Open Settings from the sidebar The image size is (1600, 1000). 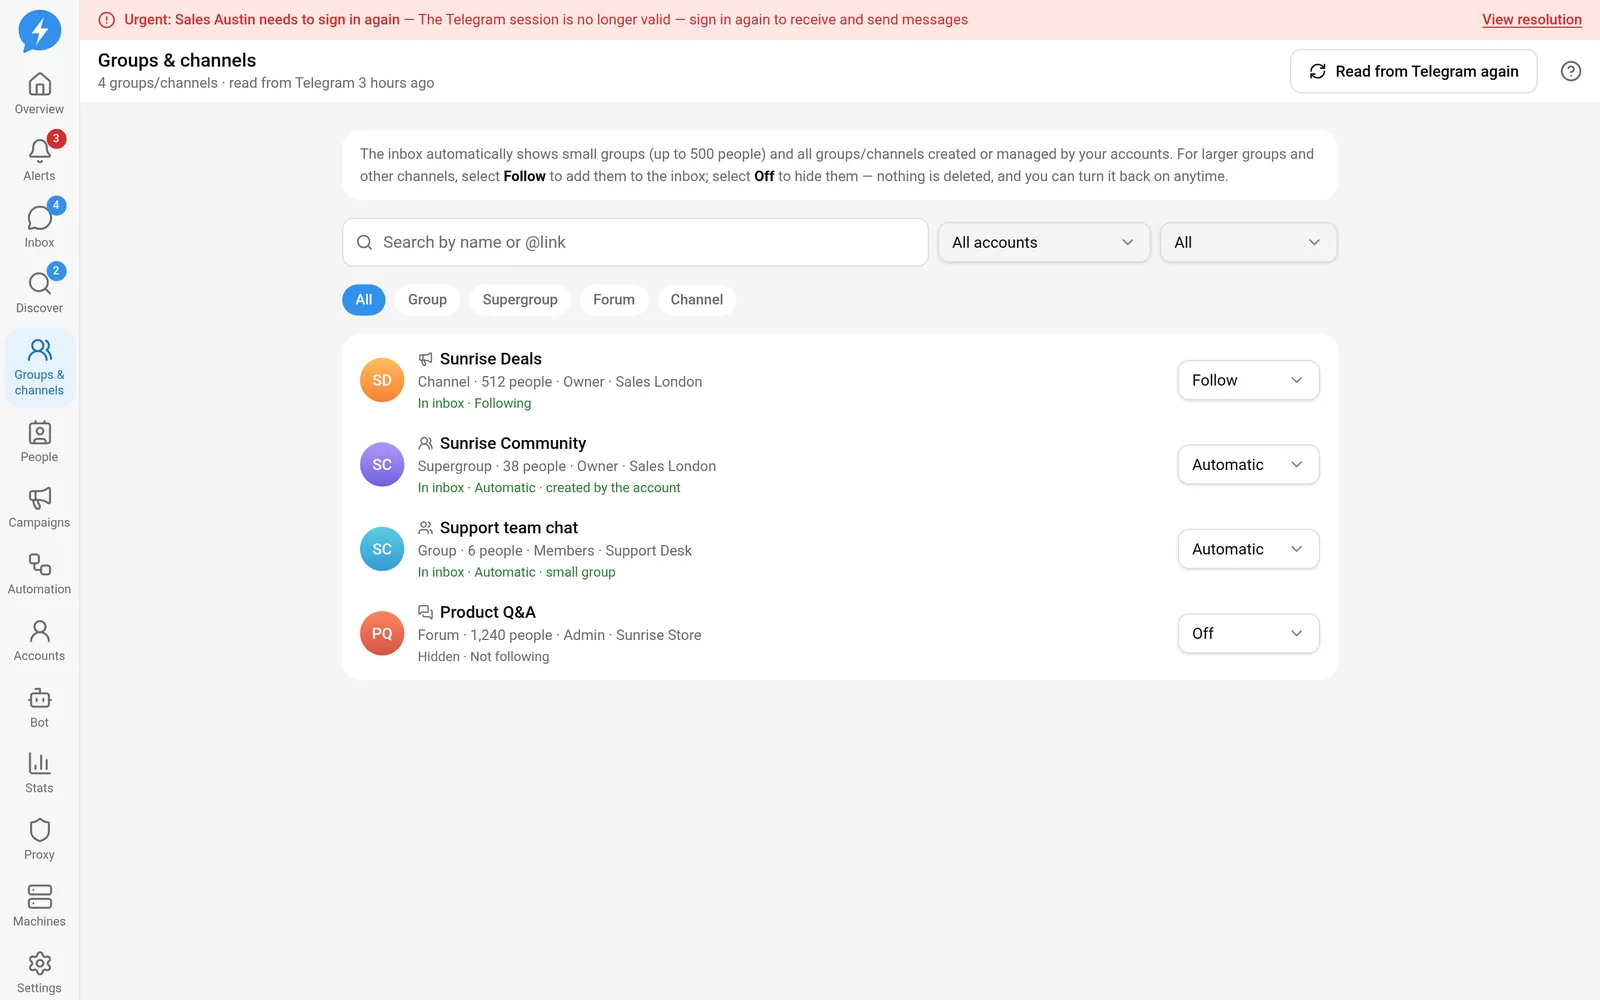coord(40,974)
